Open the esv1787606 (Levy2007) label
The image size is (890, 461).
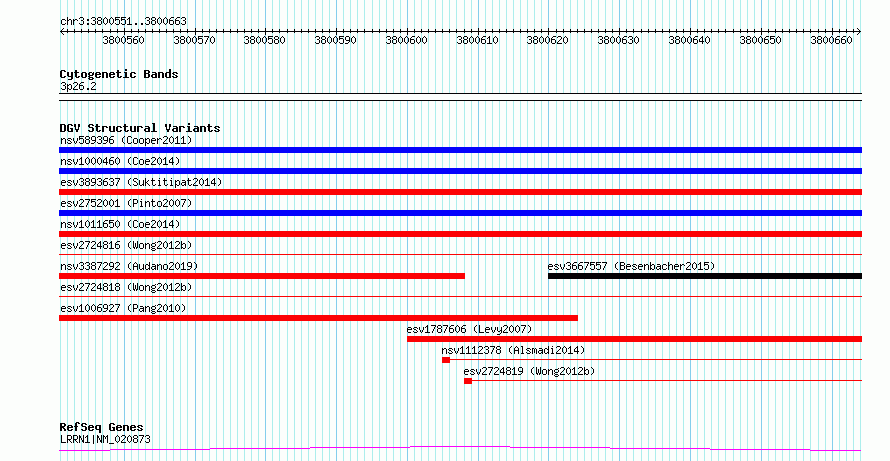click(469, 329)
